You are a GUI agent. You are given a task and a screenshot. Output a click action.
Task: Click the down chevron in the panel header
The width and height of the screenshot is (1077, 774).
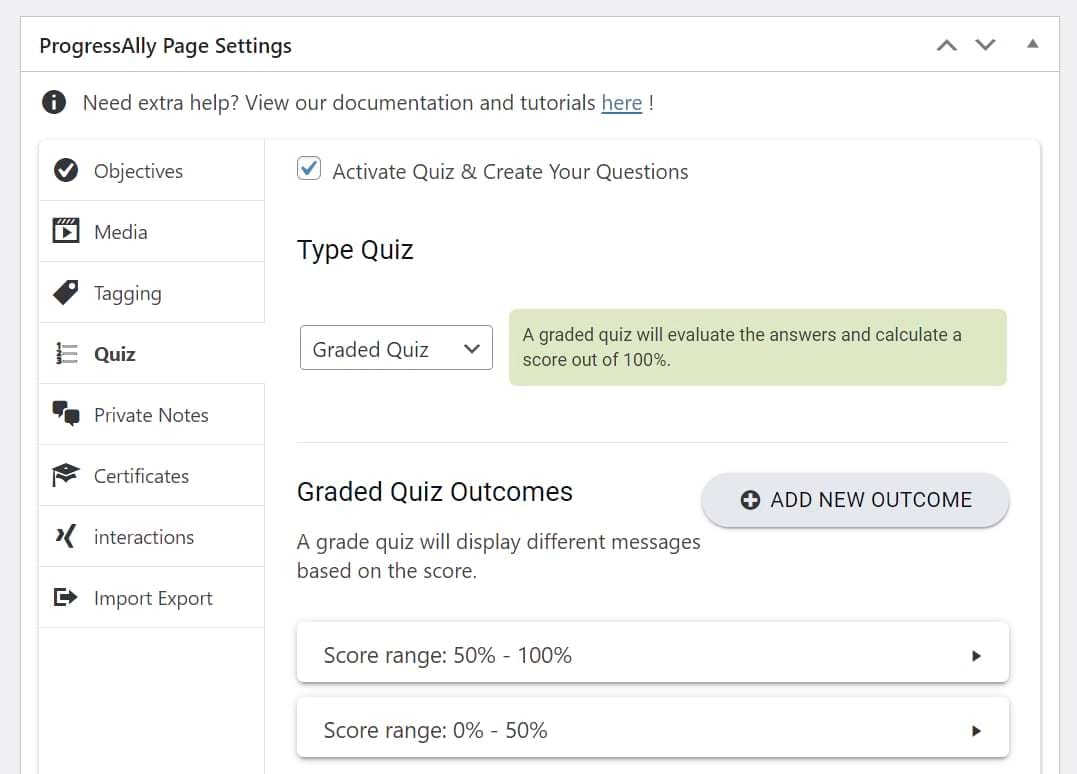985,44
